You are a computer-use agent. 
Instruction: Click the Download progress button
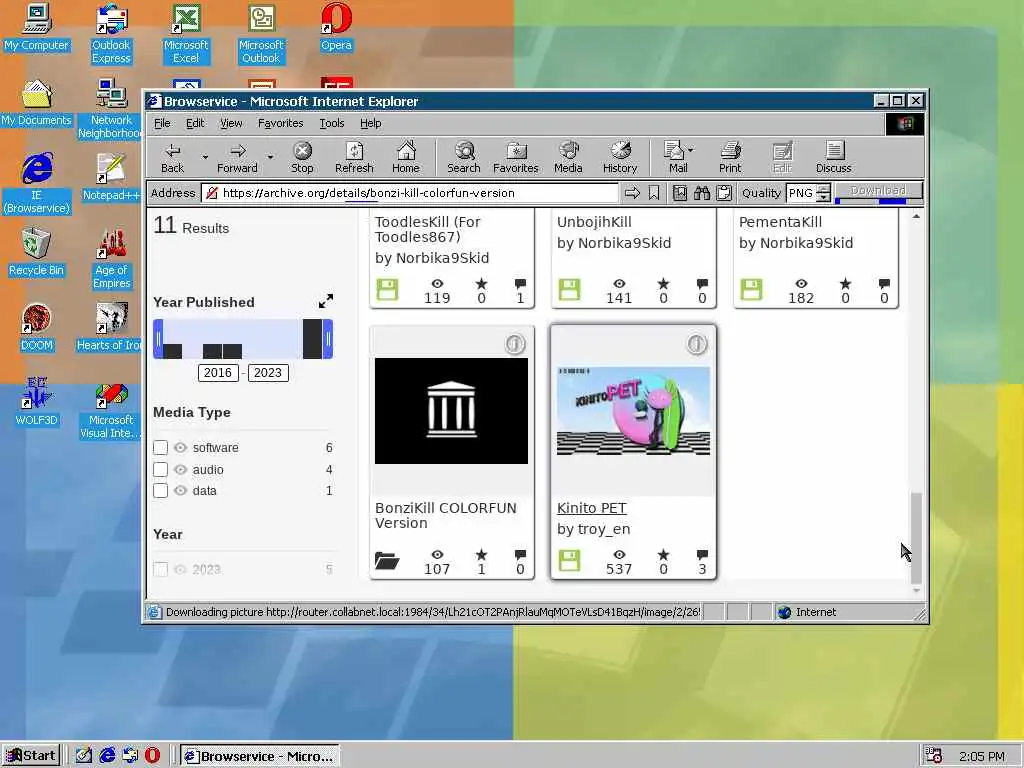pyautogui.click(x=878, y=192)
